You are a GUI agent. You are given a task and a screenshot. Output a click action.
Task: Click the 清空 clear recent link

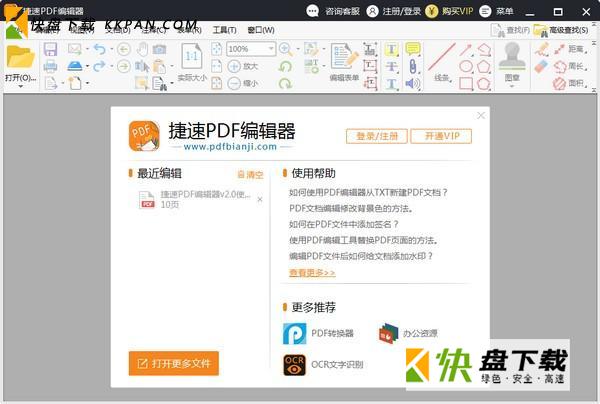[x=251, y=175]
